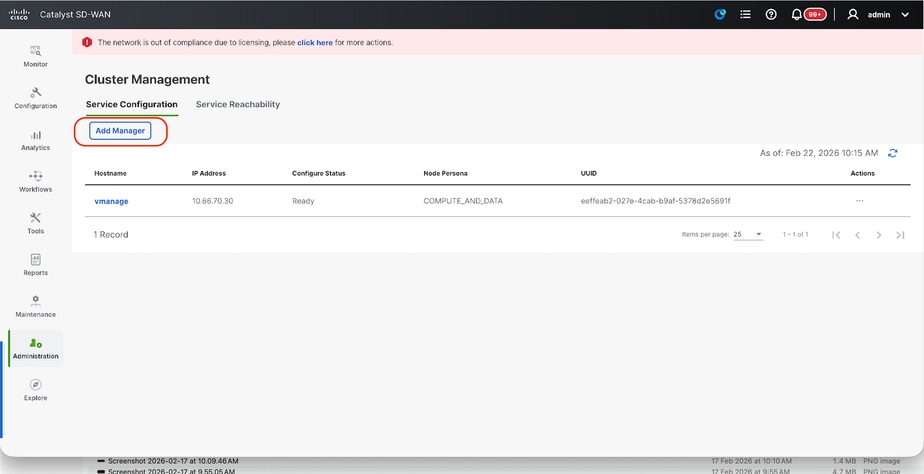Click the 99+ notification badge
The width and height of the screenshot is (924, 474).
point(815,14)
